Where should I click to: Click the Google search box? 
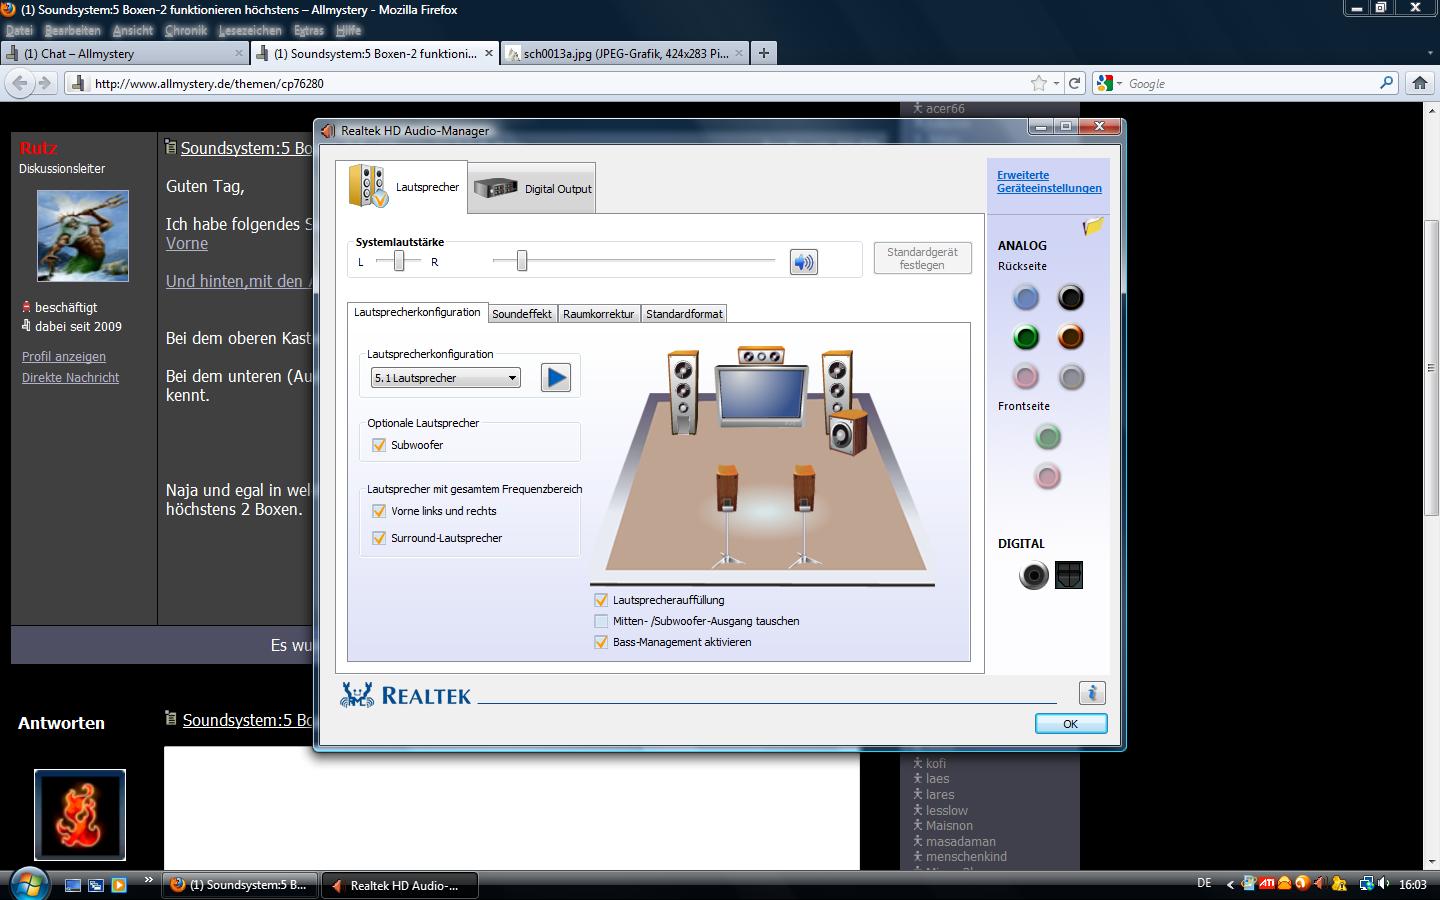pyautogui.click(x=1250, y=84)
